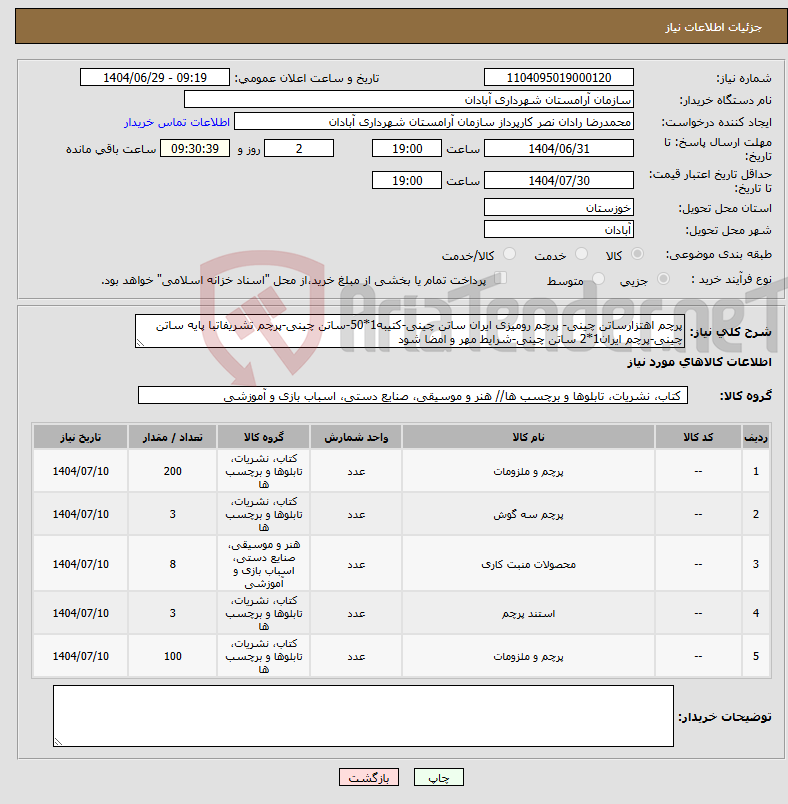
Task: Click the تاریخ نیاز column header
Action: [80, 437]
